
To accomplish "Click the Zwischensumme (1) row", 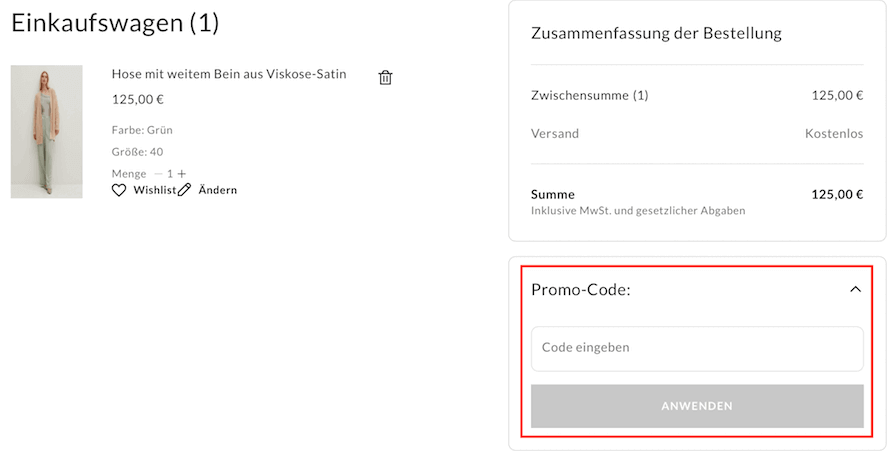I will [x=697, y=95].
